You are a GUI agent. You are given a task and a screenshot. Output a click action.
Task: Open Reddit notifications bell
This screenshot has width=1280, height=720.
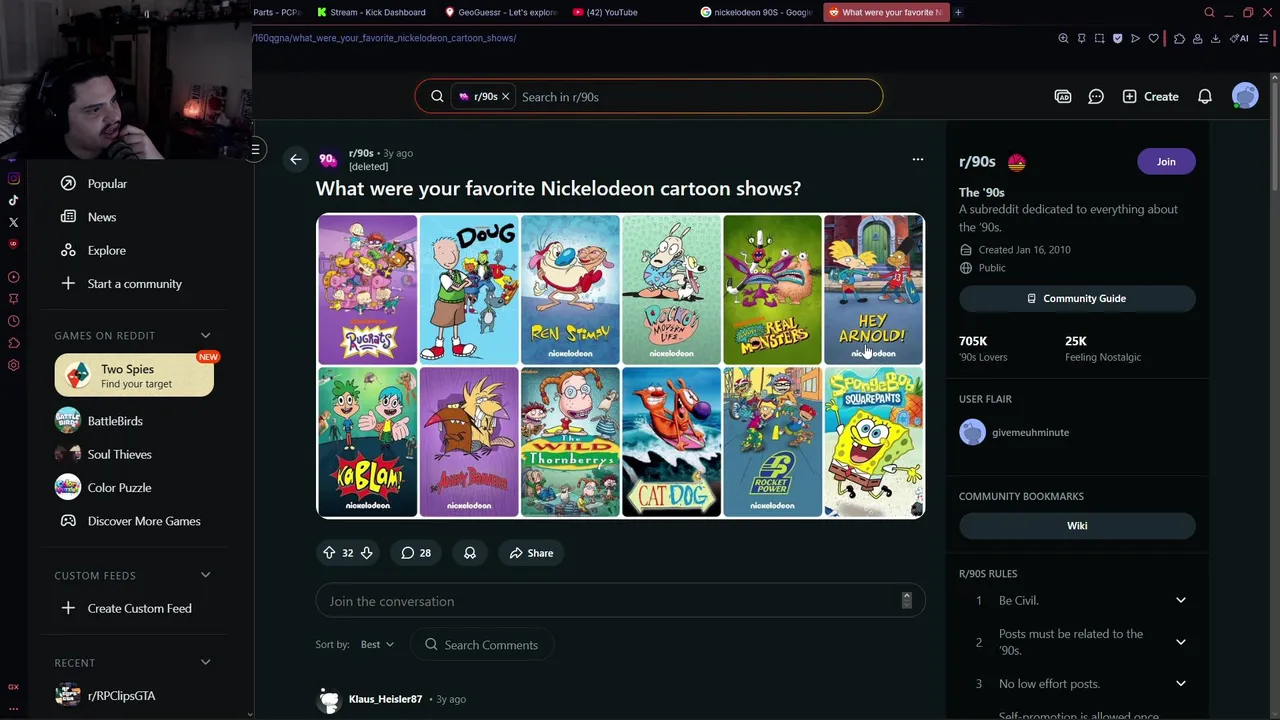point(1205,96)
